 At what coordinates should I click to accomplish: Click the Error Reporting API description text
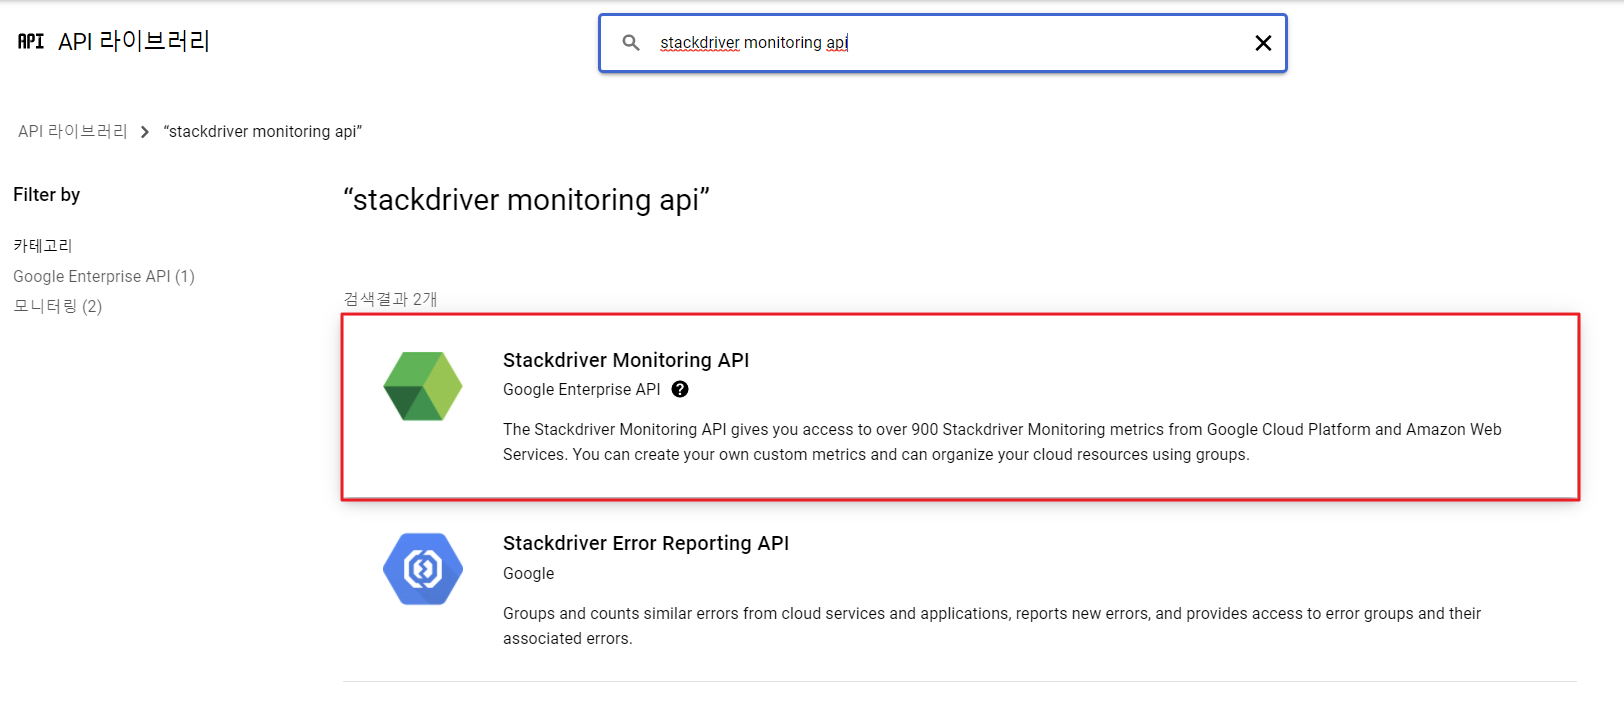[990, 625]
